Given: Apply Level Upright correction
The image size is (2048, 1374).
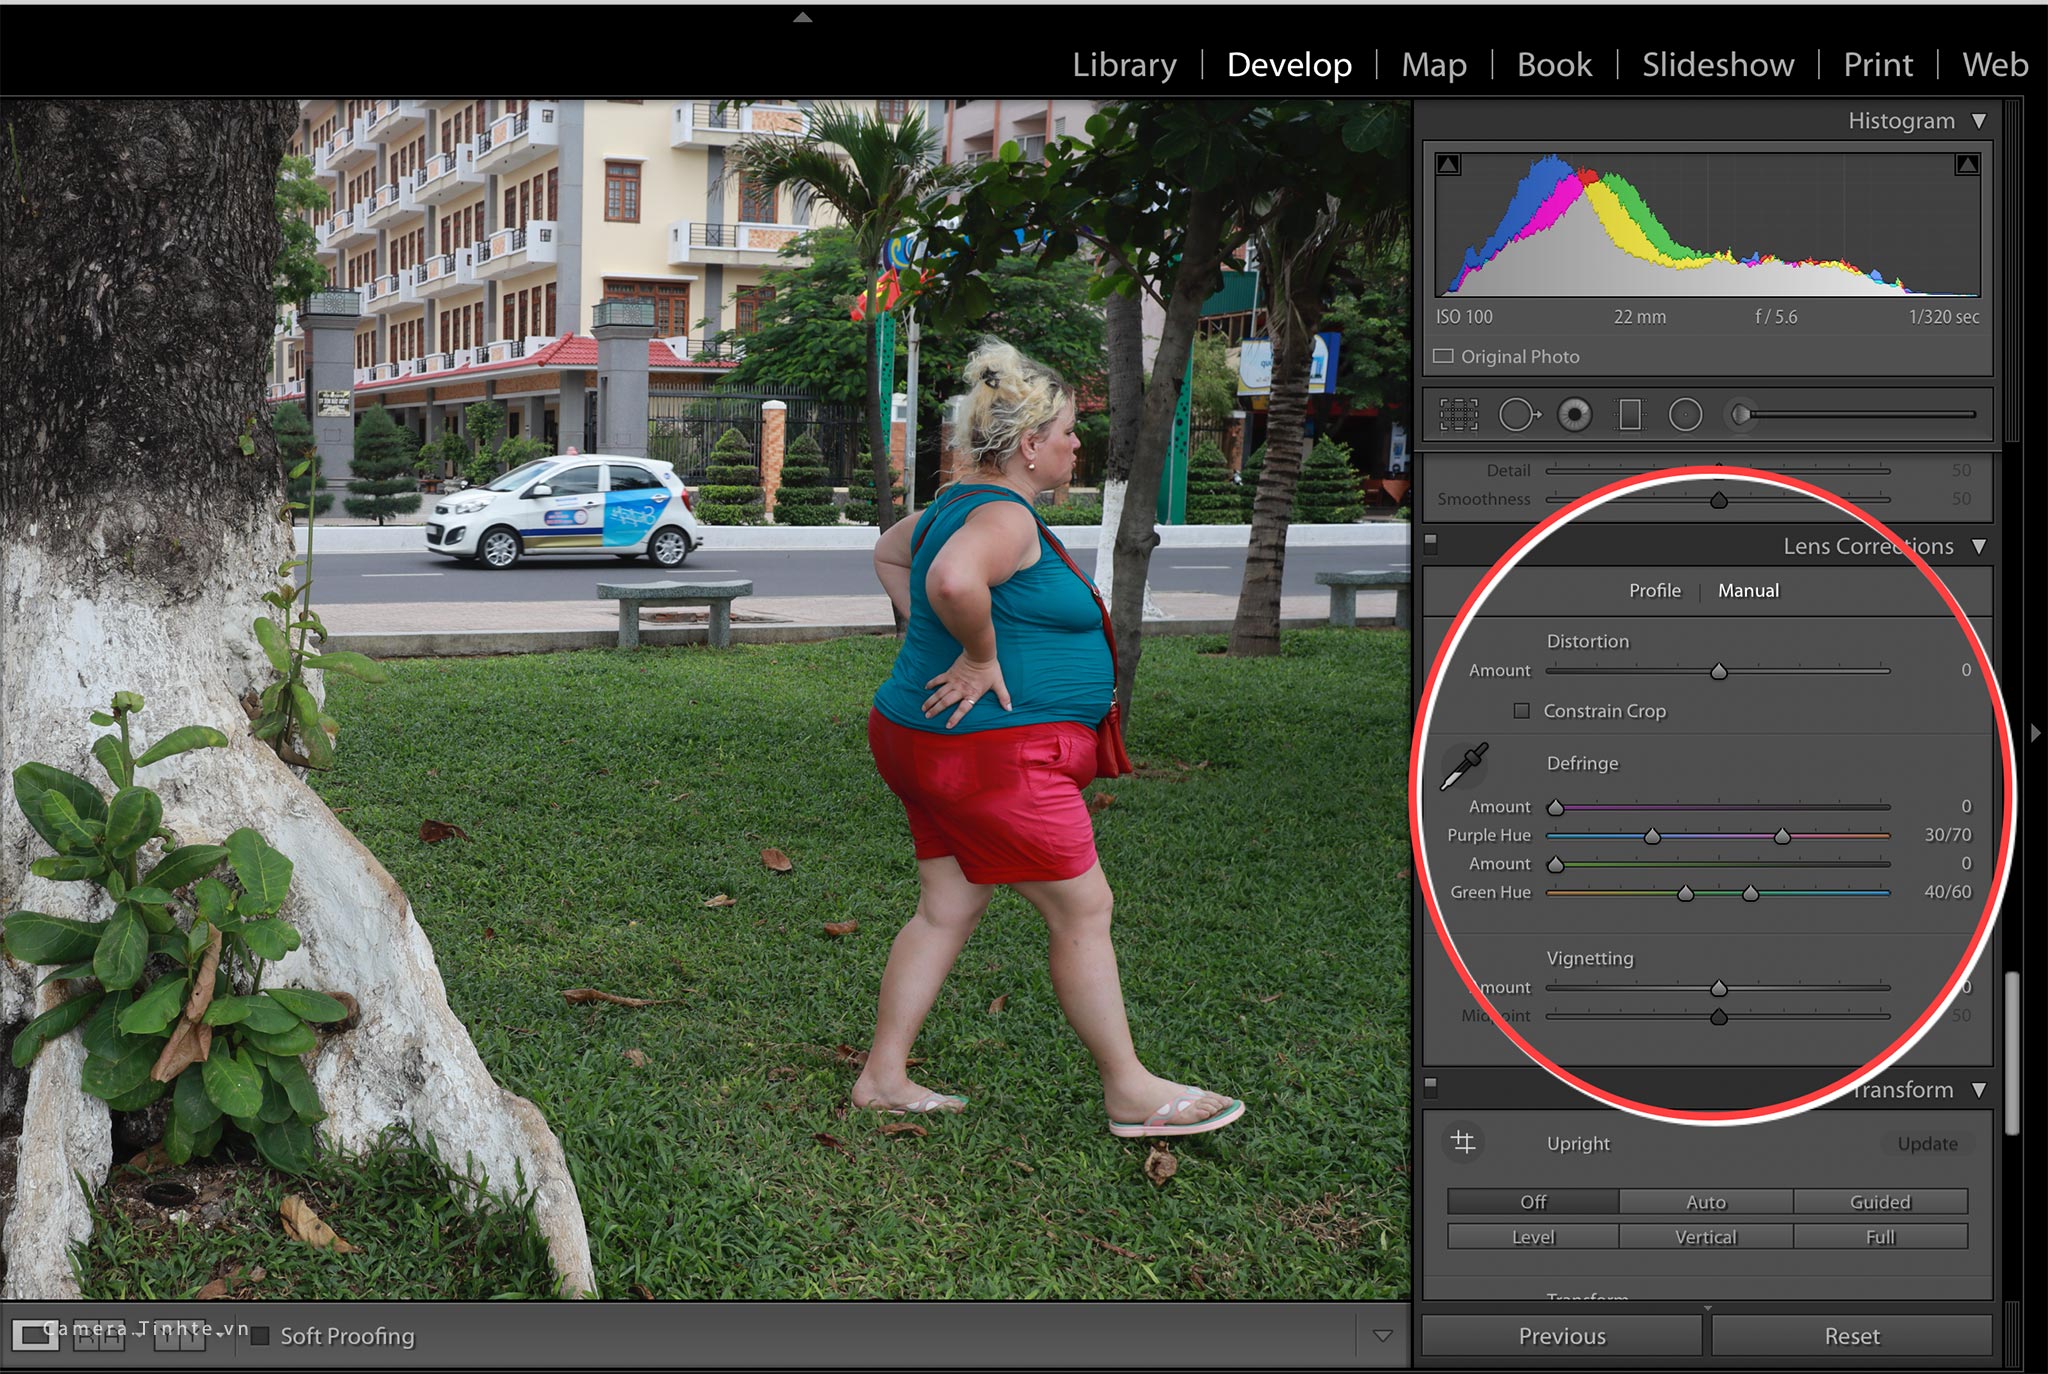Looking at the screenshot, I should (1533, 1237).
